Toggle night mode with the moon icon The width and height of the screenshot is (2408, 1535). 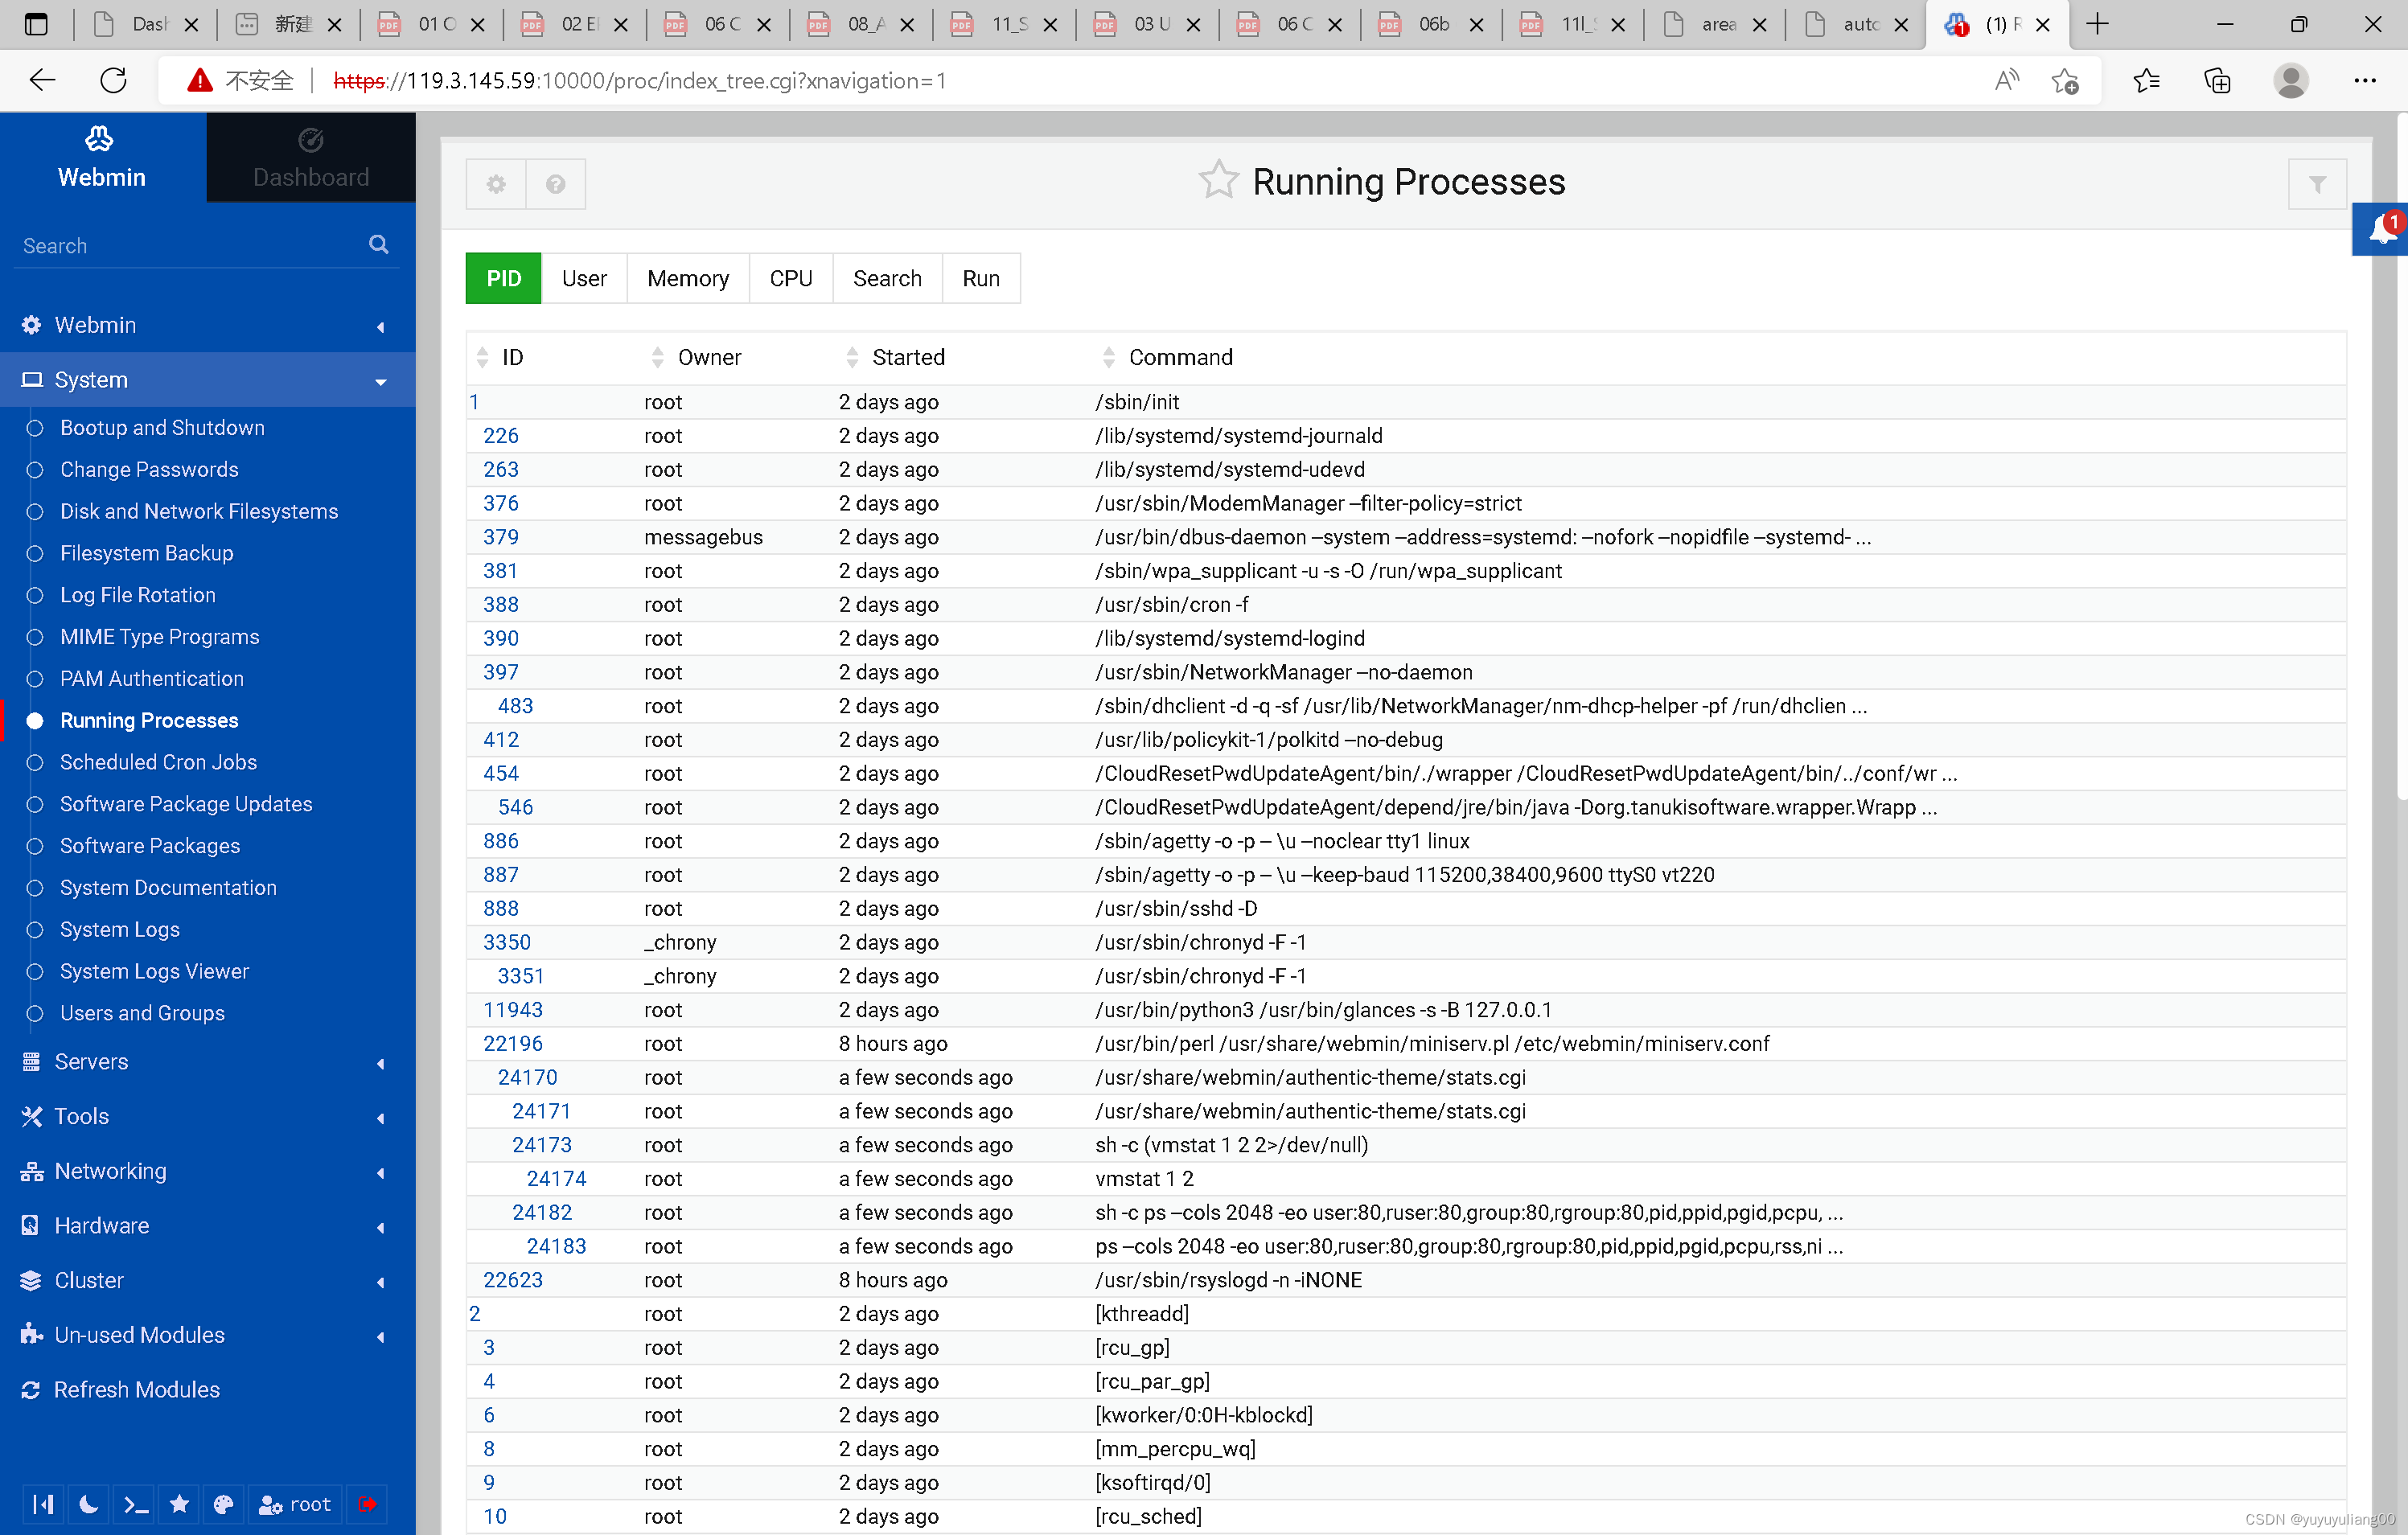click(88, 1504)
